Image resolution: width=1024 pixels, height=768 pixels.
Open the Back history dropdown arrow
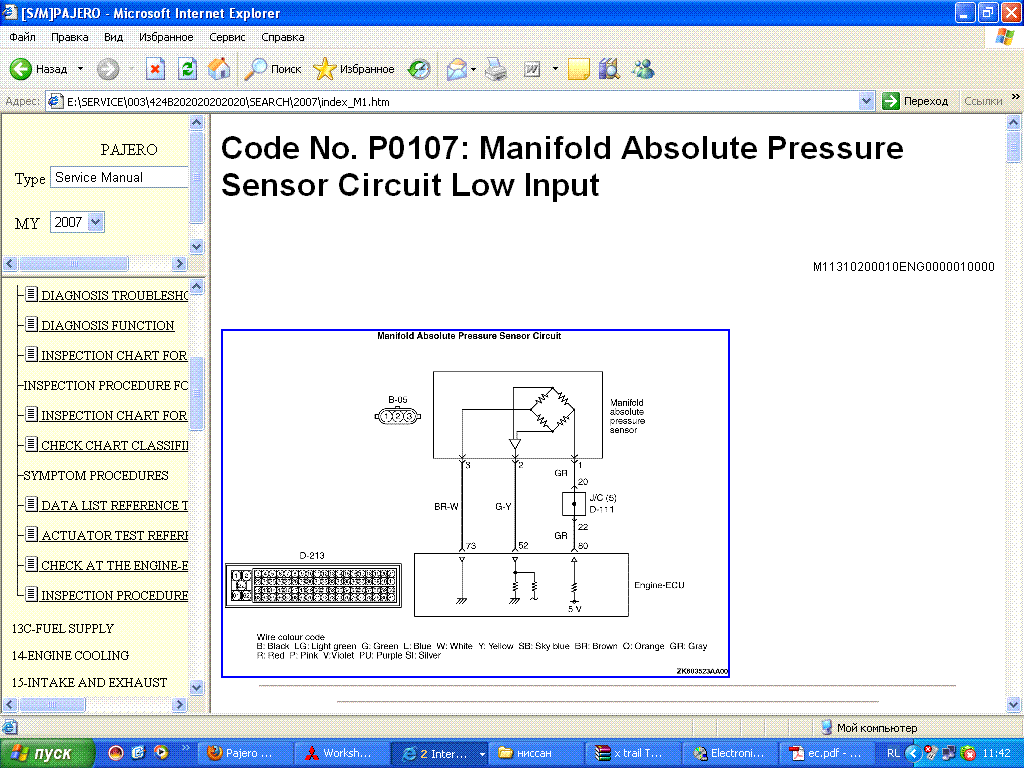pos(80,69)
